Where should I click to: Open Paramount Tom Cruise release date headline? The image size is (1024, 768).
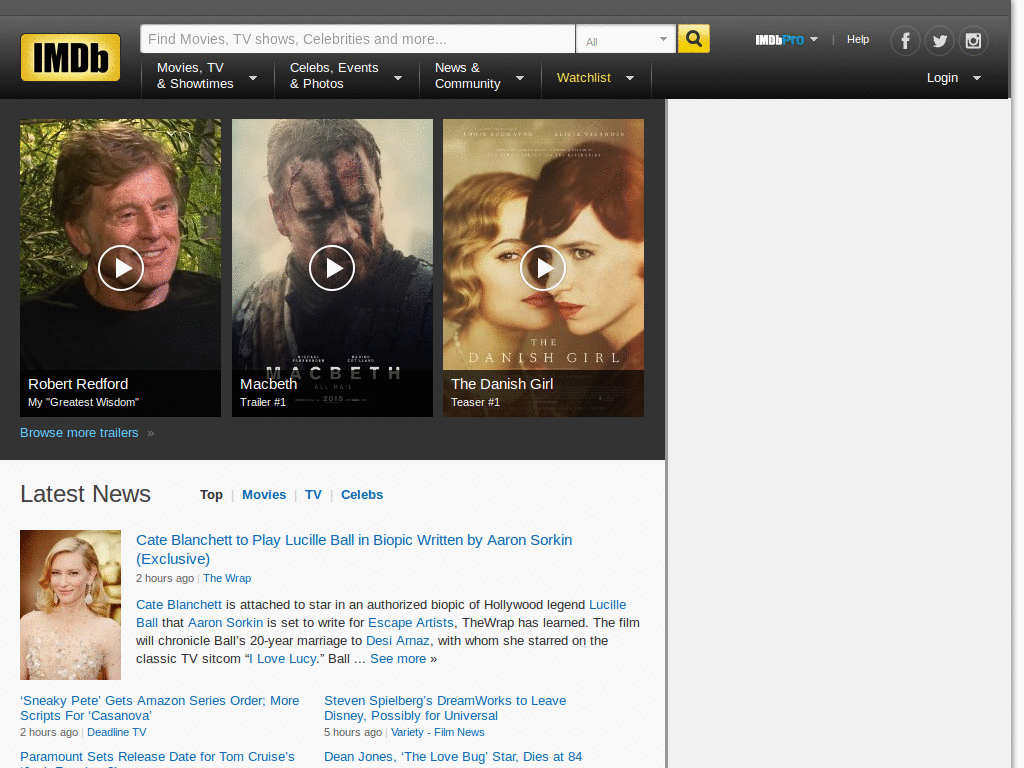157,759
